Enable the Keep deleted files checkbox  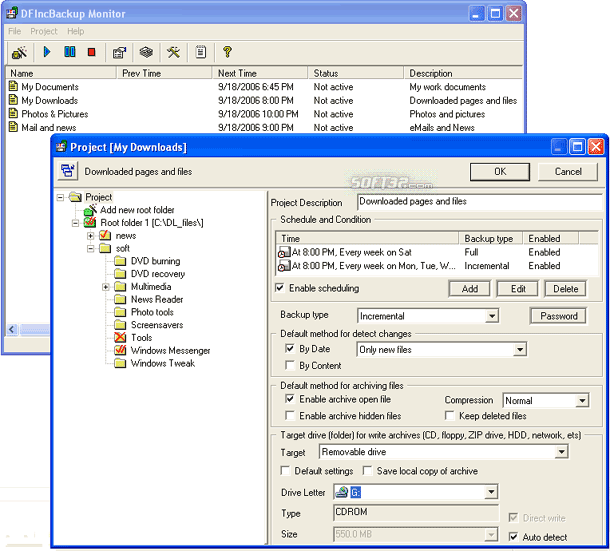click(450, 415)
